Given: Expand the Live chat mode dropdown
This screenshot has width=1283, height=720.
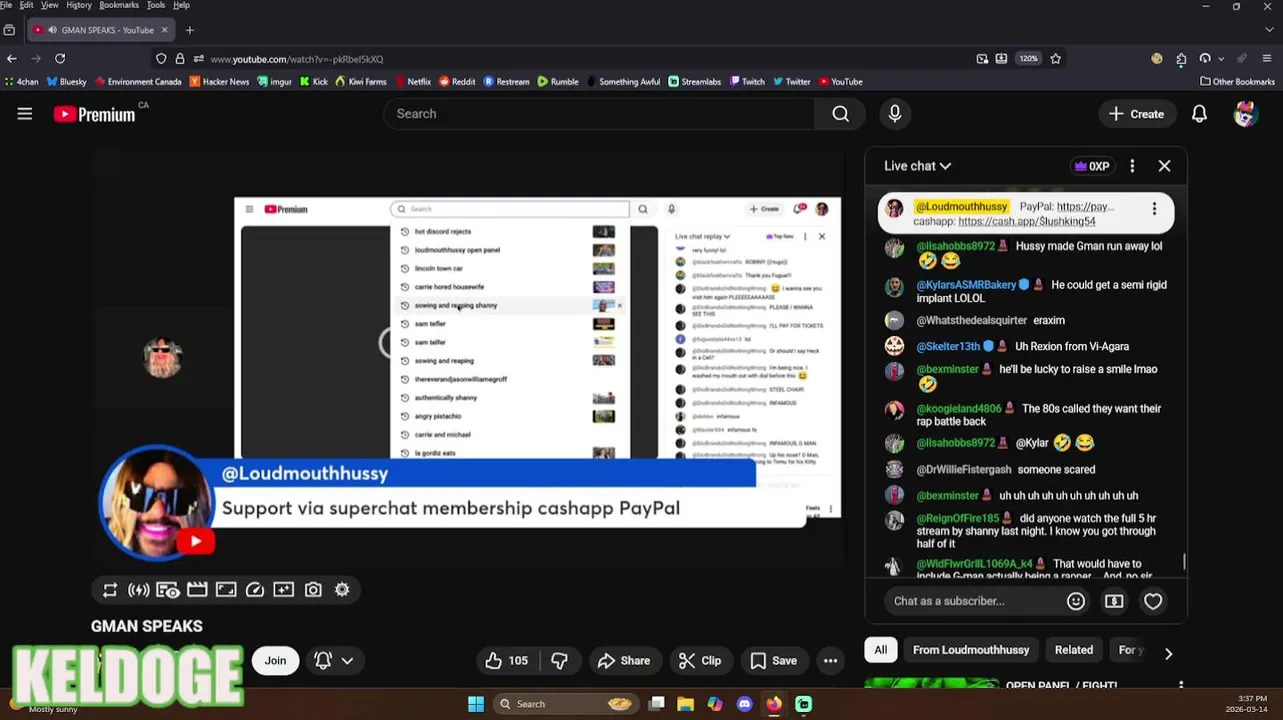Looking at the screenshot, I should (917, 166).
